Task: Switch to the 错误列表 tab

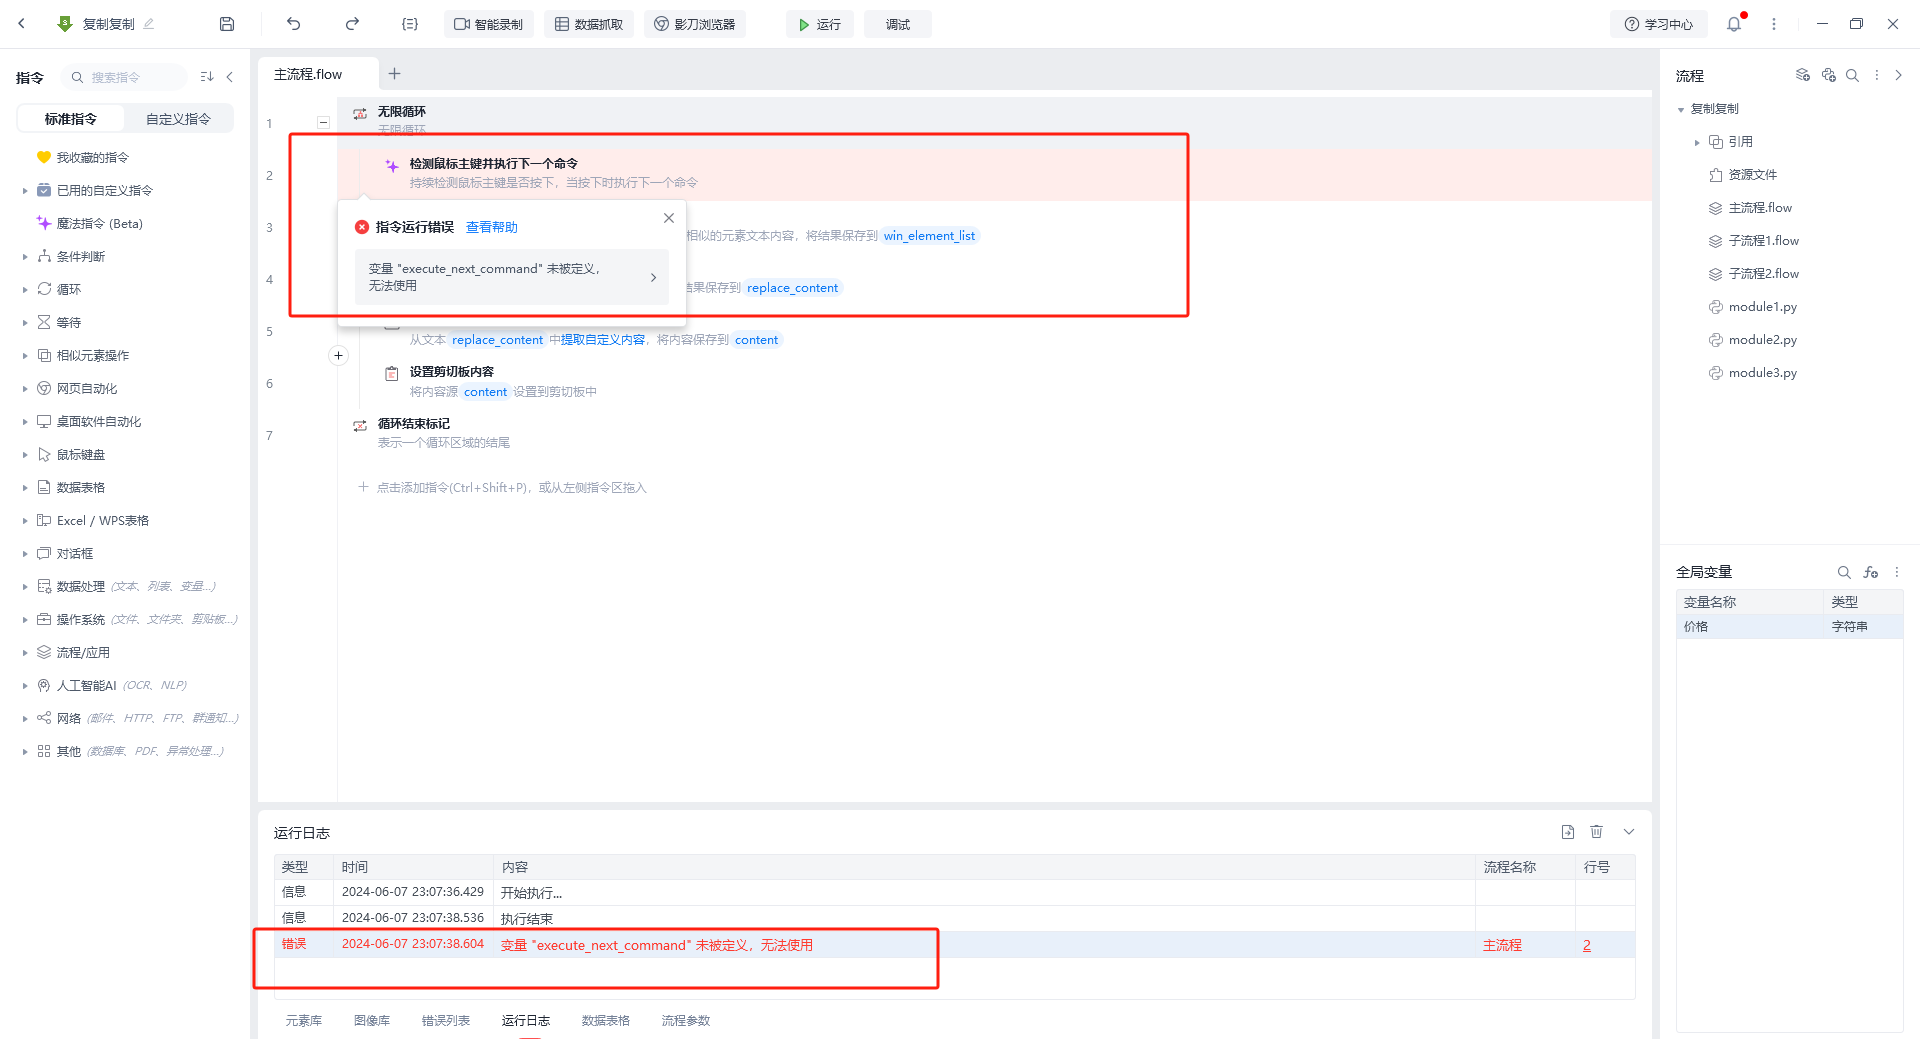Action: [x=445, y=1020]
